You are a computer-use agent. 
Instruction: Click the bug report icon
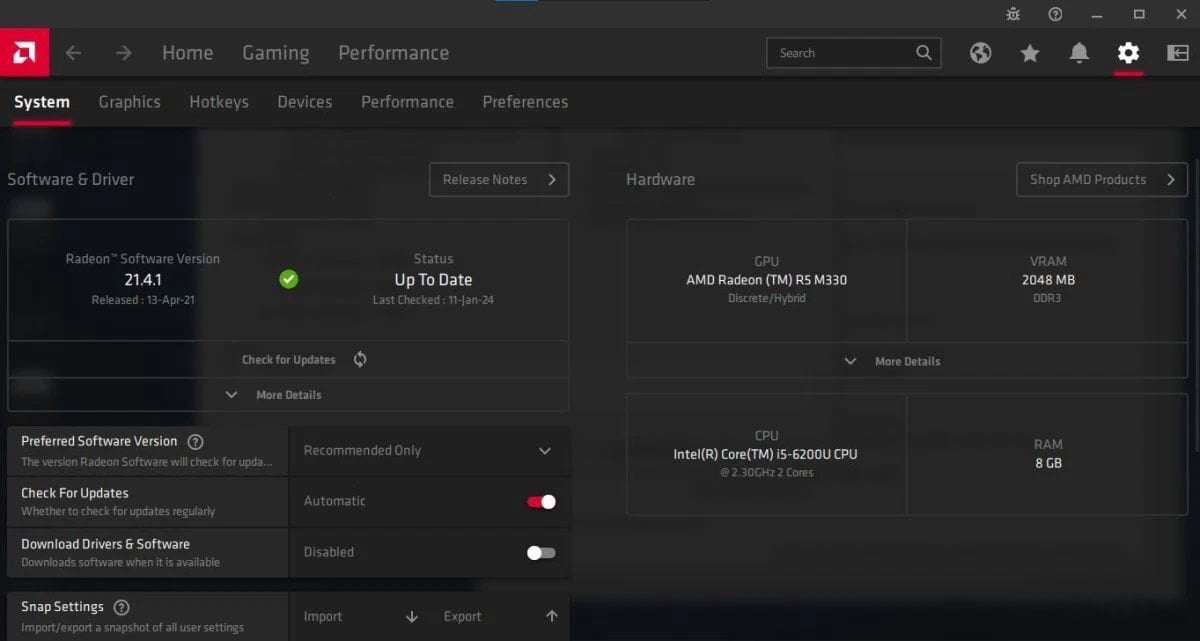(x=1013, y=14)
